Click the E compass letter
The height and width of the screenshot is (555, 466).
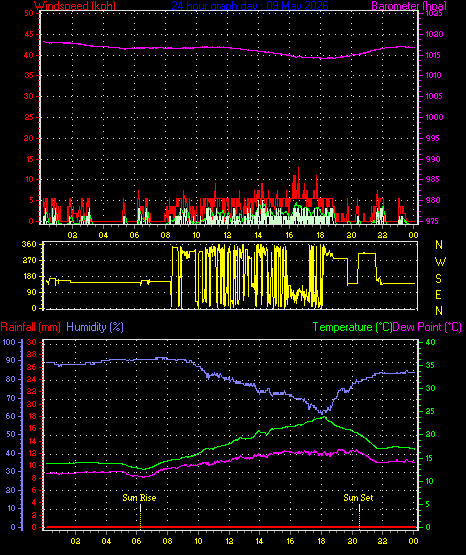438,294
